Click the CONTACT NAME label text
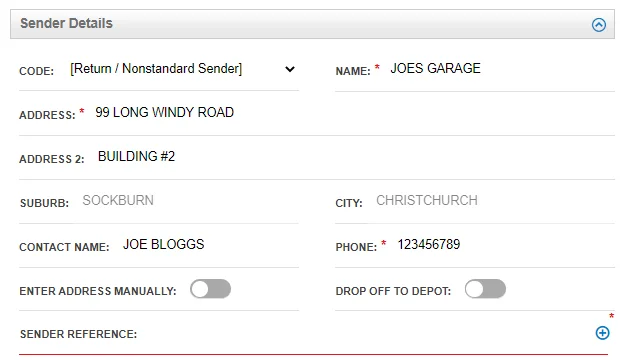Viewport: 629px width, 360px height. point(64,247)
